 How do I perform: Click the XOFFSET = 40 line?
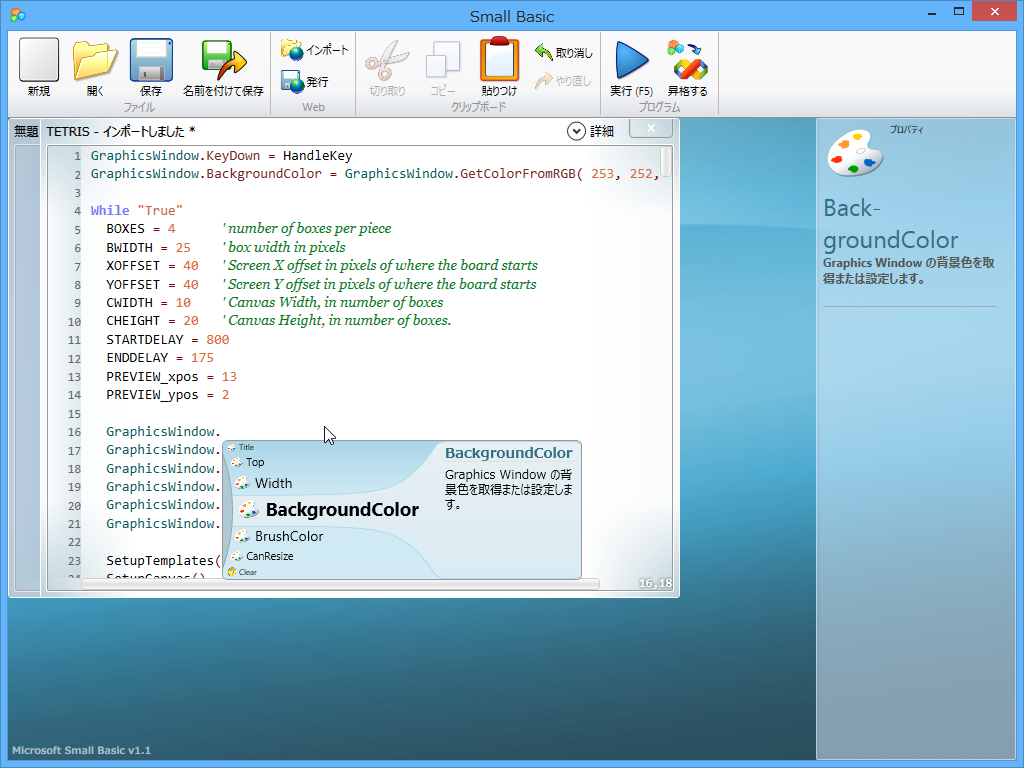(152, 266)
